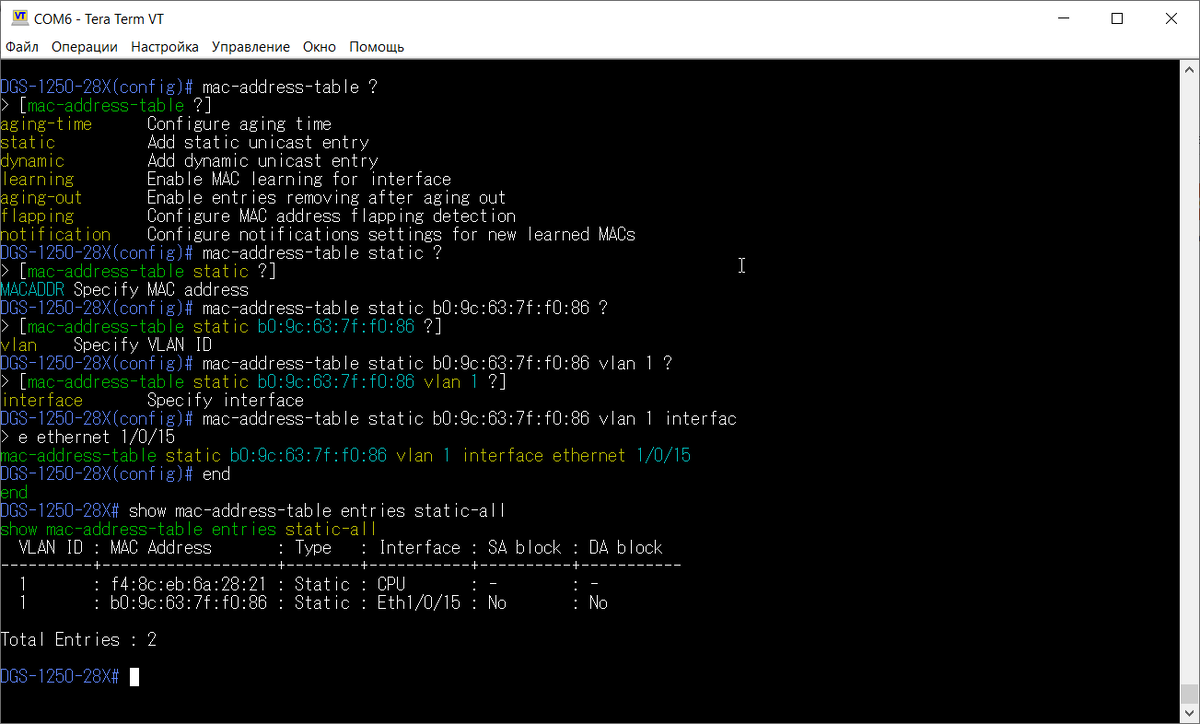The width and height of the screenshot is (1200, 724).
Task: Close the Tera Term window
Action: 1172,18
